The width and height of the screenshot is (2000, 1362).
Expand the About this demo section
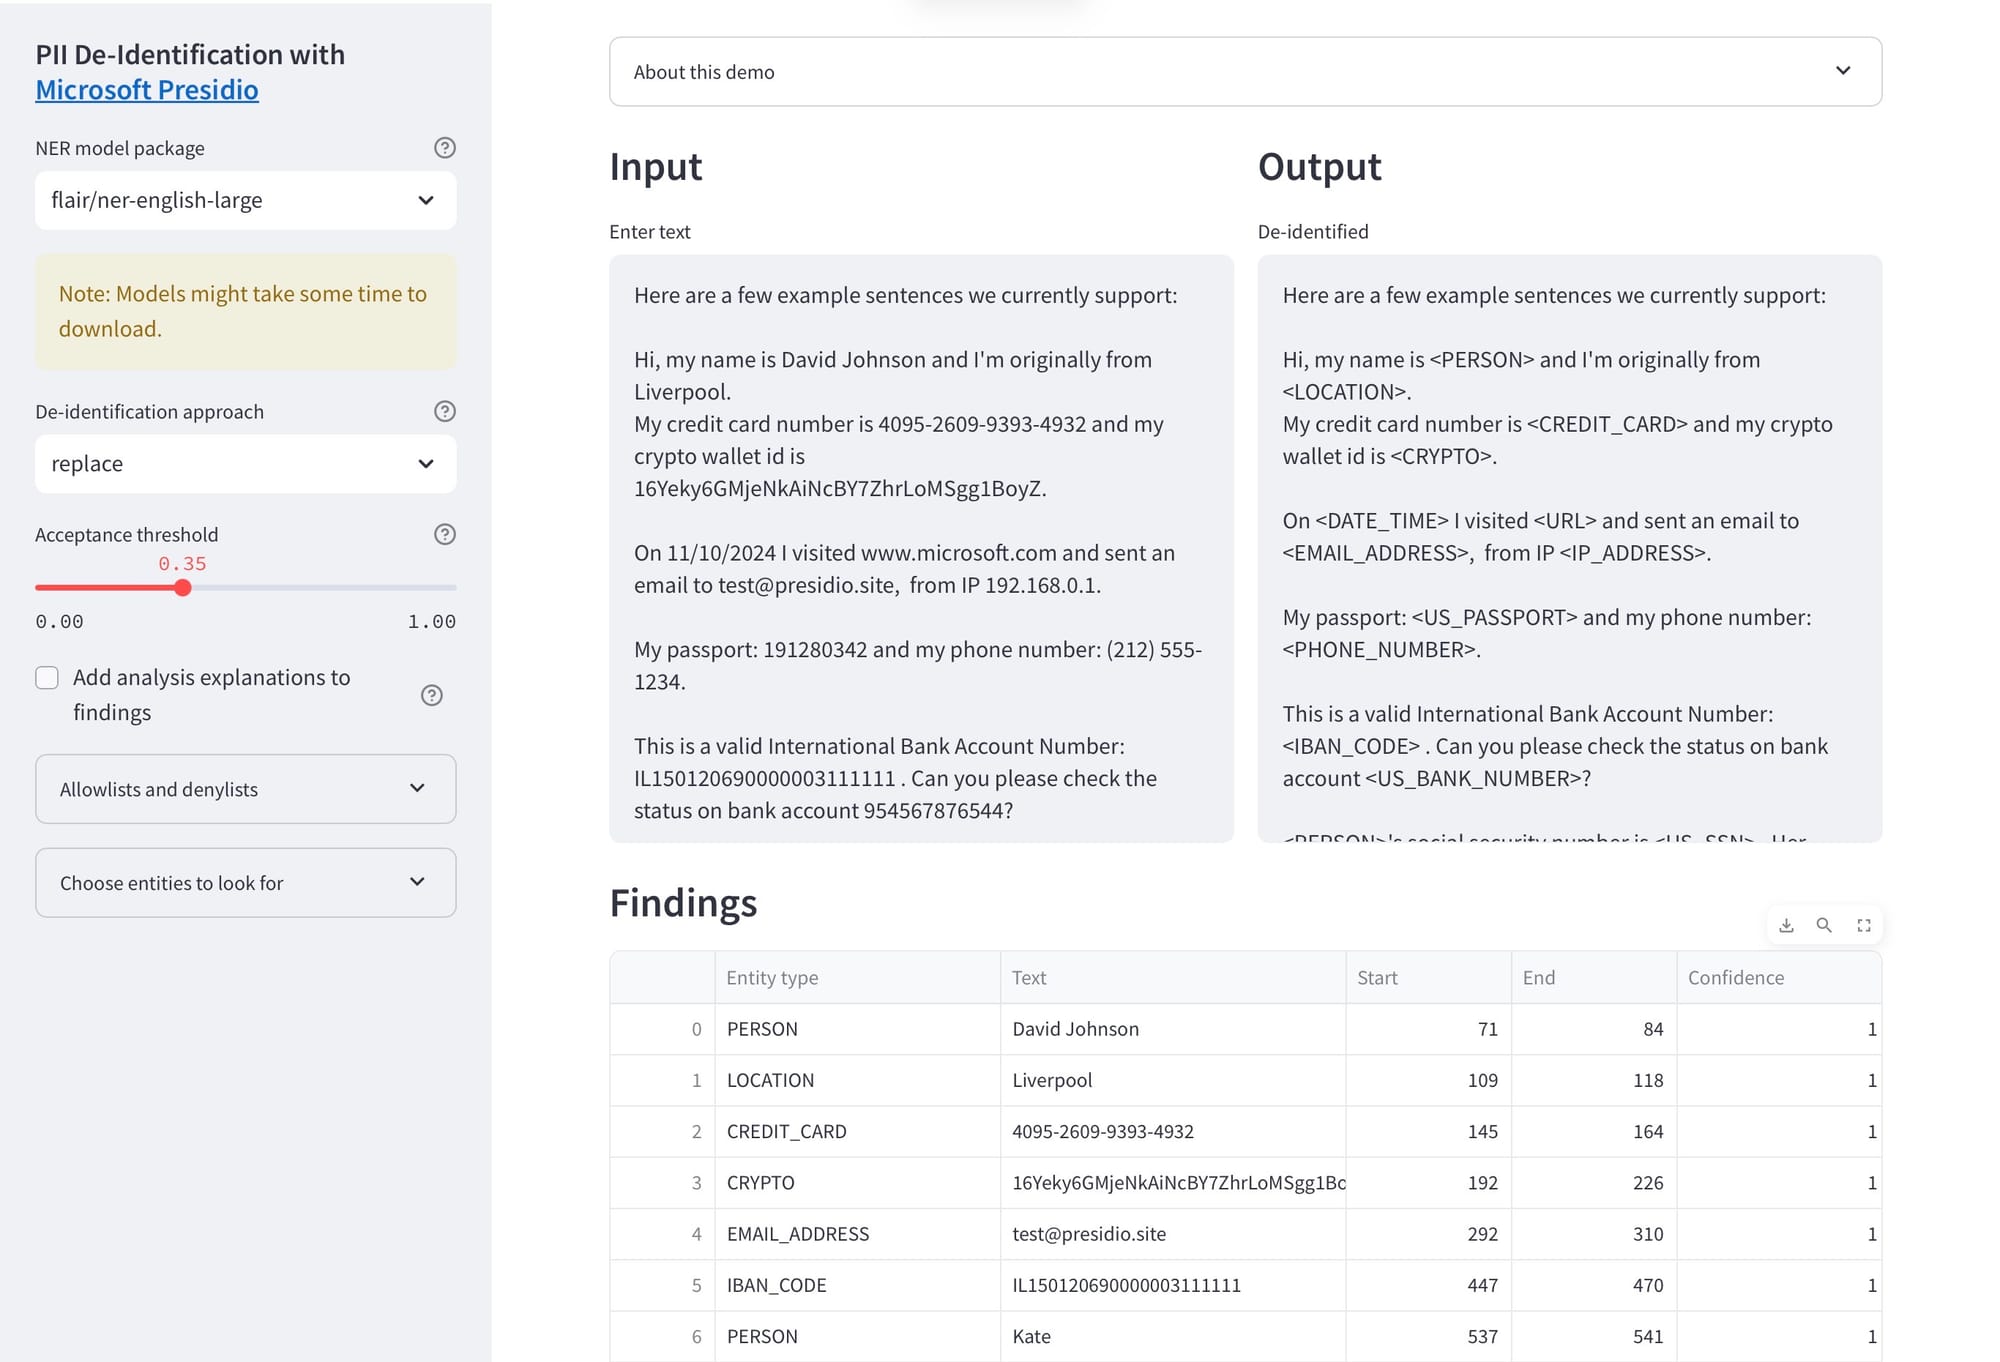click(x=1245, y=72)
